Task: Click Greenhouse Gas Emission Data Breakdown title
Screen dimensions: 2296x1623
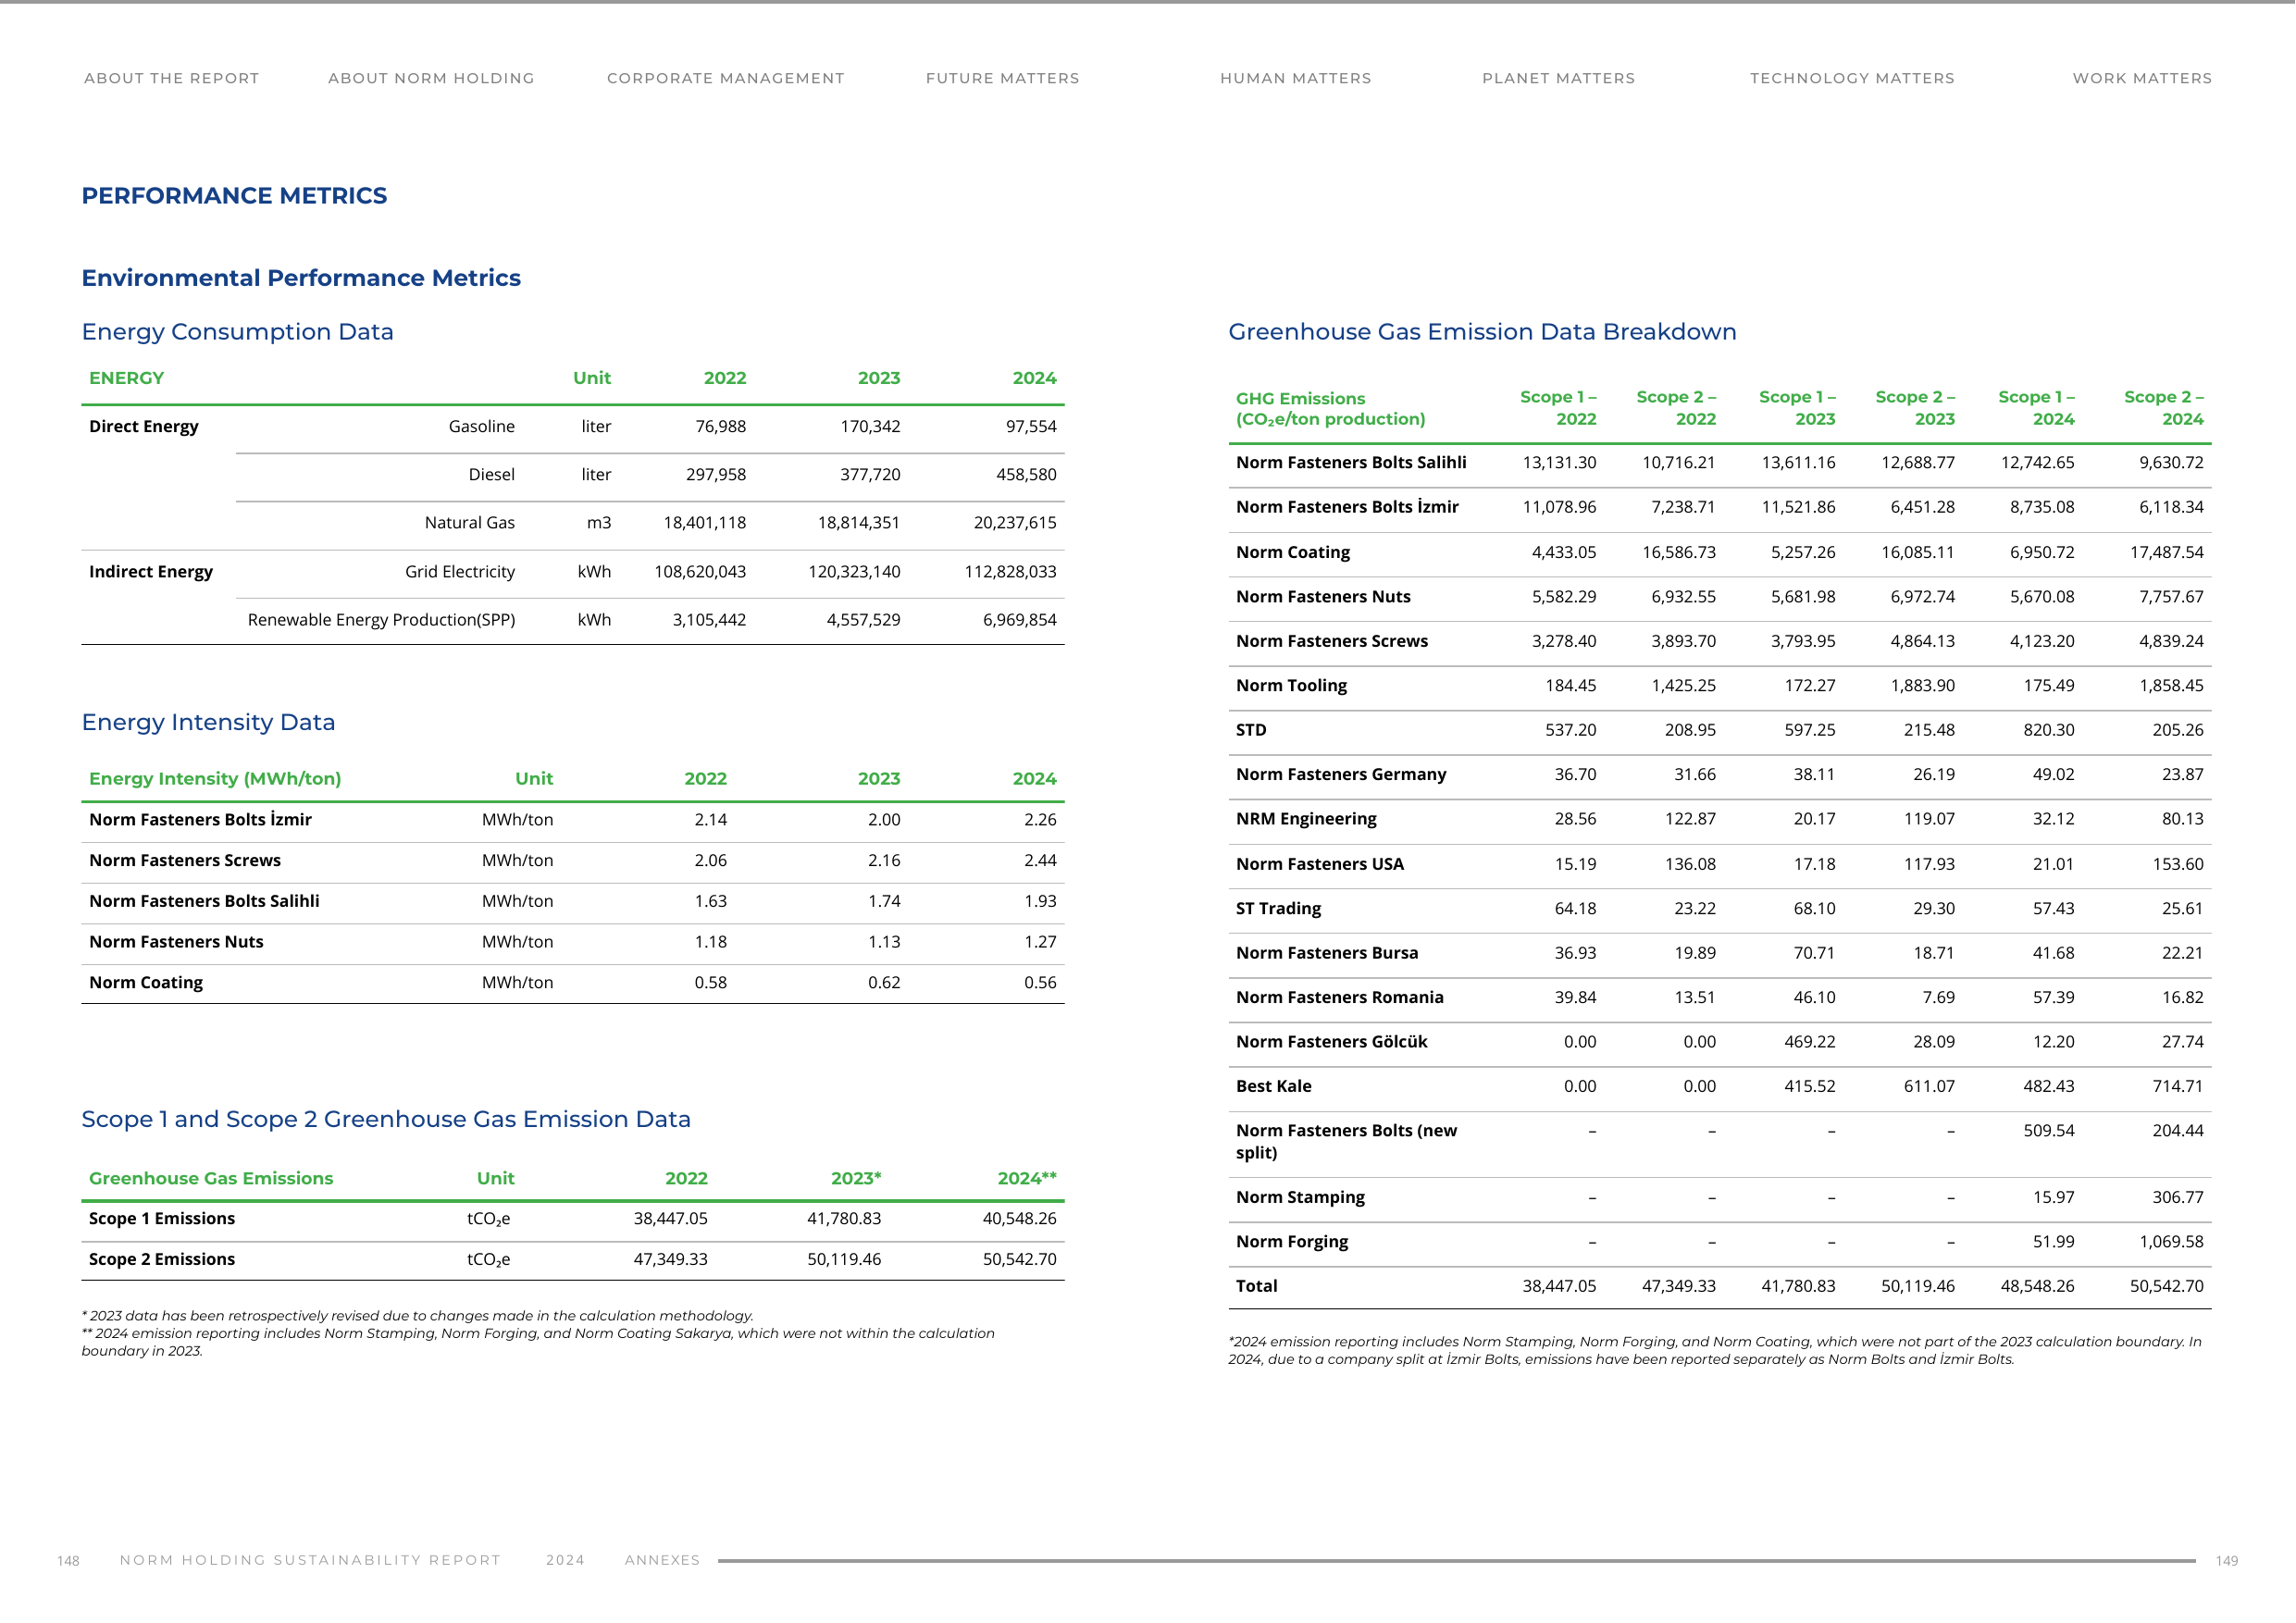Action: pos(1482,332)
